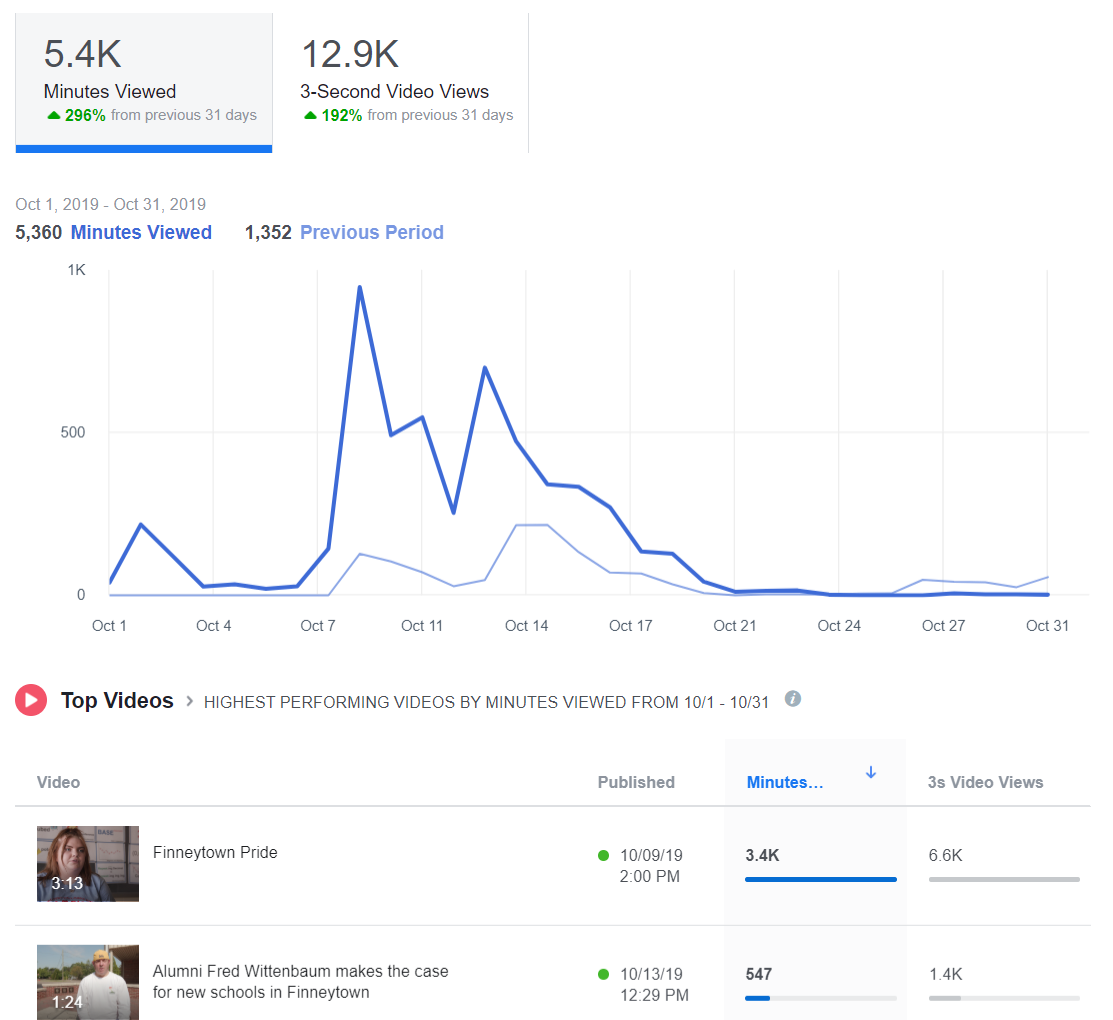Viewport: 1113px width, 1020px height.
Task: Click green up arrow under 3-Second Video Views
Action: point(310,116)
